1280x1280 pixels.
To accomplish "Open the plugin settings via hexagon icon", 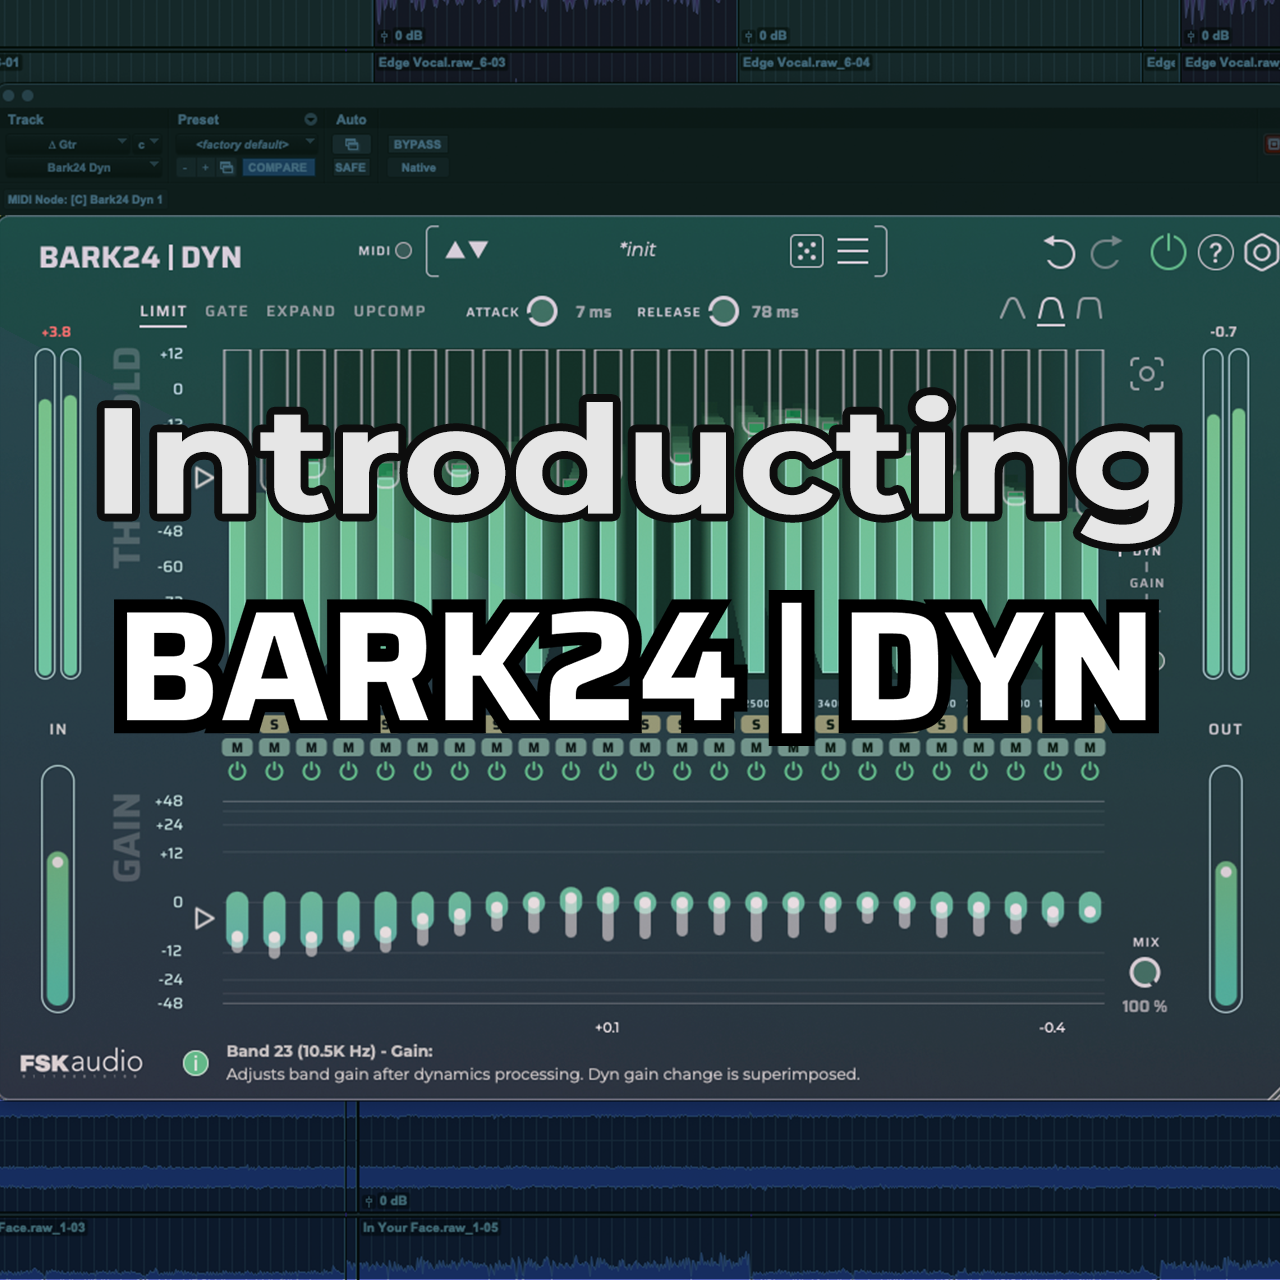I will tap(1259, 253).
